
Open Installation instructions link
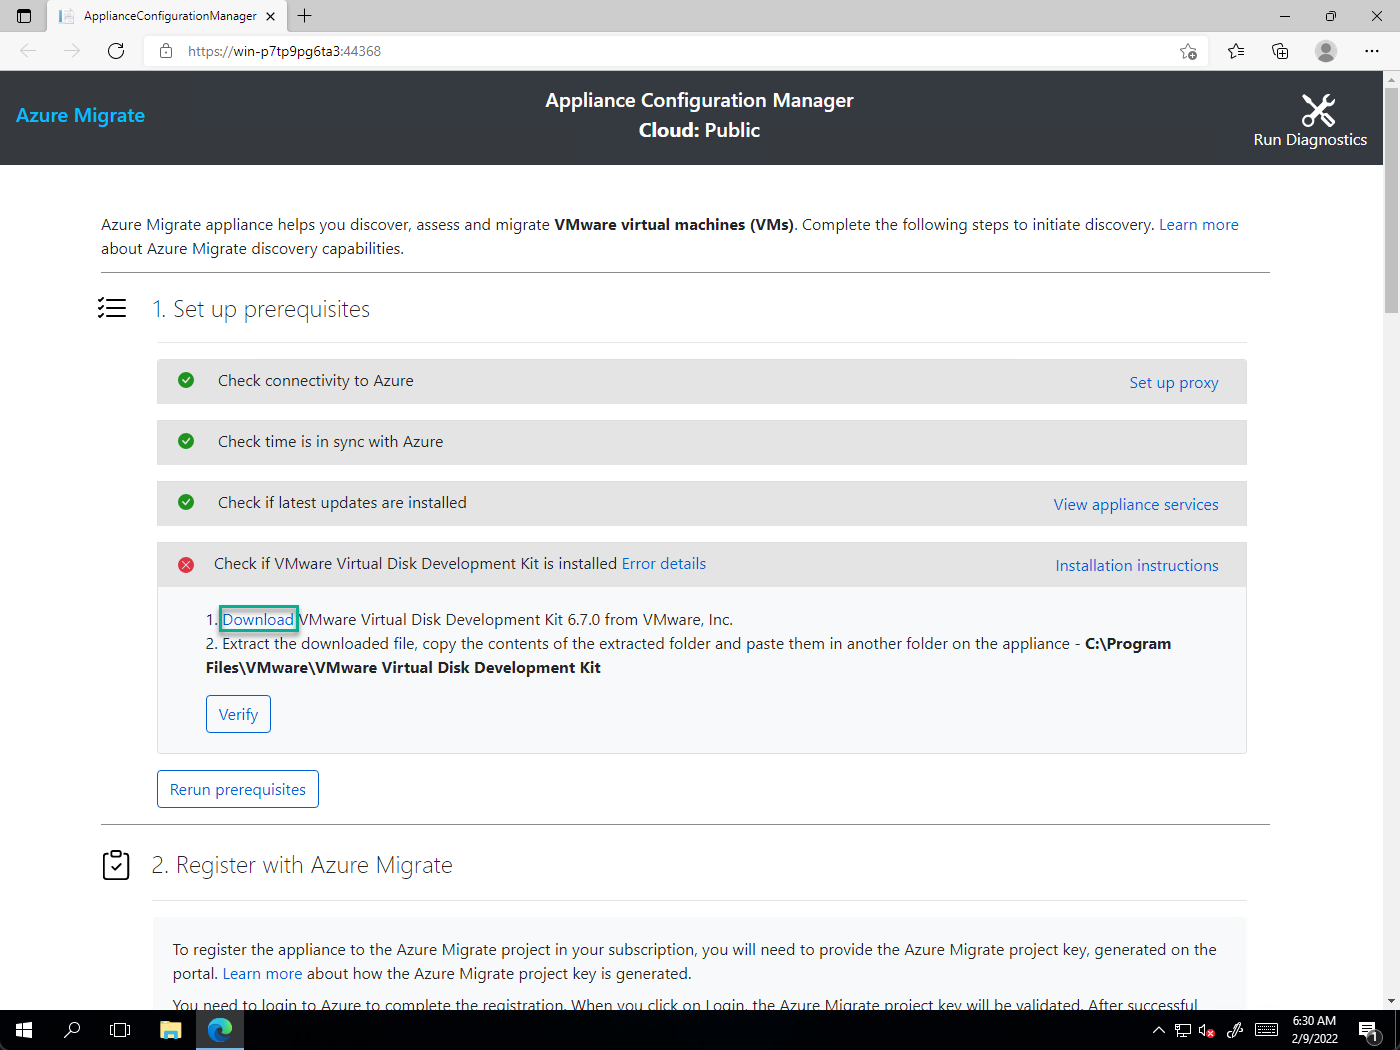pos(1137,566)
